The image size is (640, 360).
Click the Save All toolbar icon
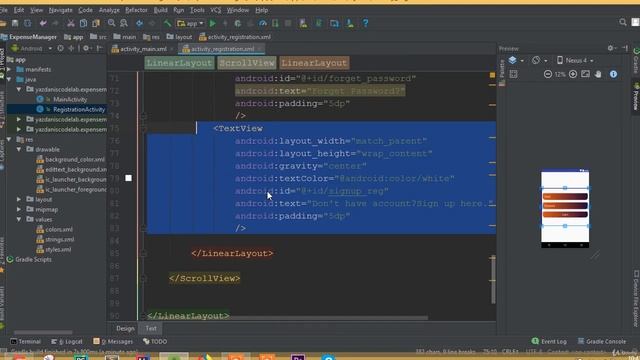[15, 24]
